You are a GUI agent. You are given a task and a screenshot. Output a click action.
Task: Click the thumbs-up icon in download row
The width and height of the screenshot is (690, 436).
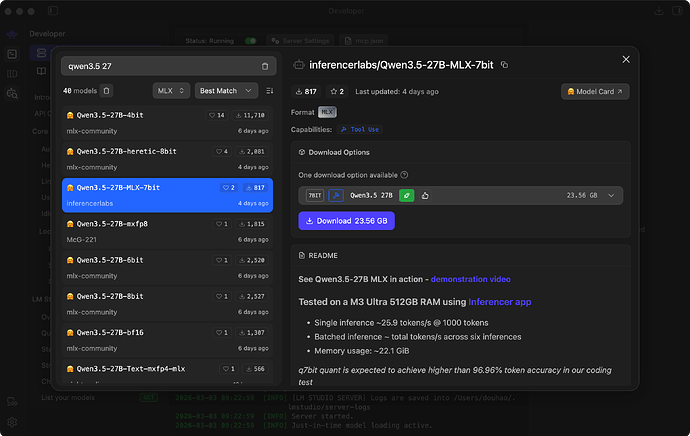tap(425, 195)
